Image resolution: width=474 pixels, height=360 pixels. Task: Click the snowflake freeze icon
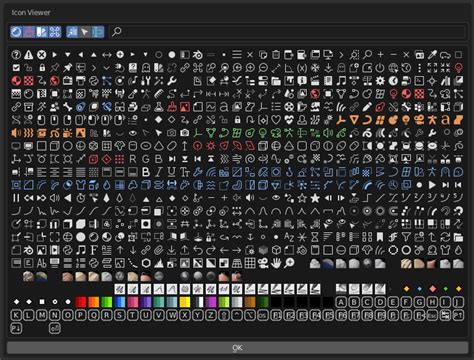pos(315,68)
